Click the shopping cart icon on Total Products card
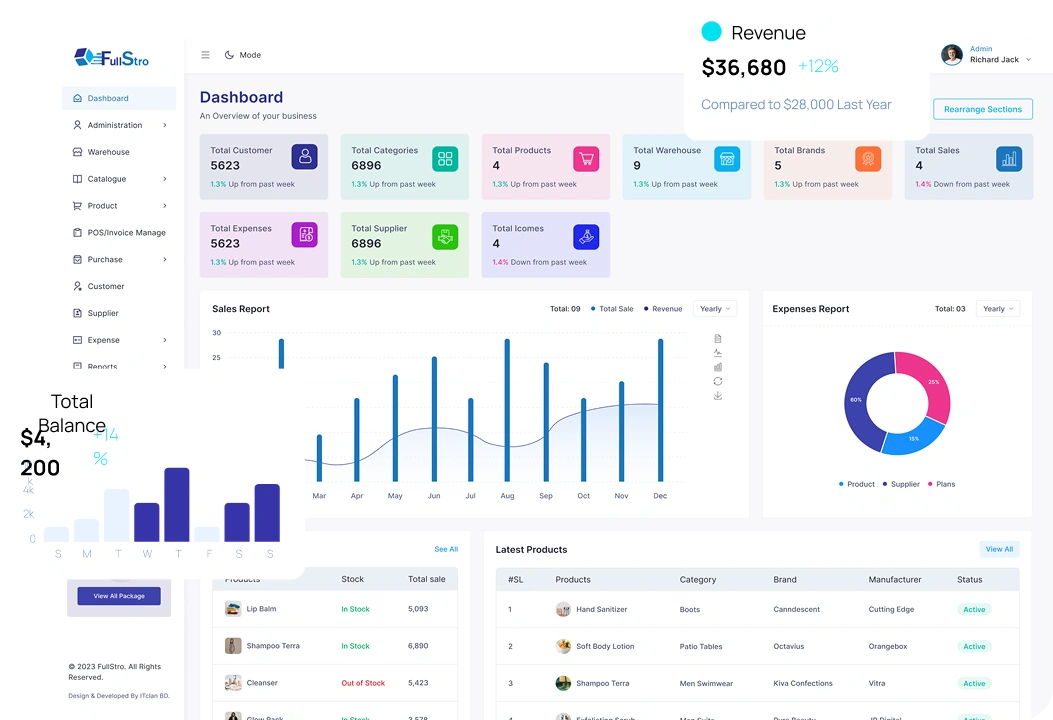 click(586, 158)
